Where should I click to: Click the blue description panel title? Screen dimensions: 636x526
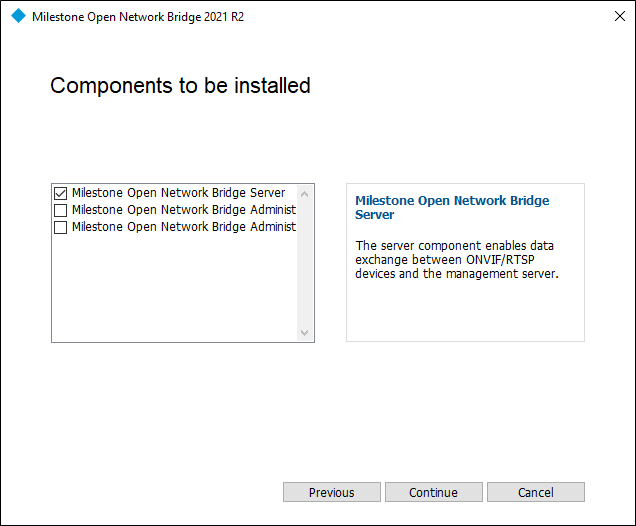452,207
